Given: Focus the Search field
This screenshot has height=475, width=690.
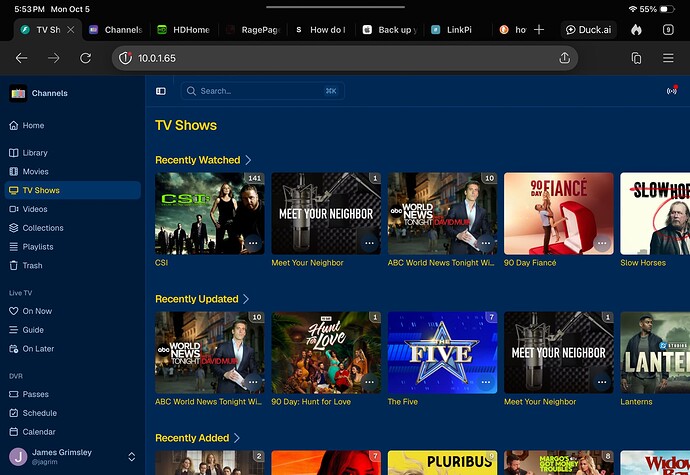Looking at the screenshot, I should click(x=263, y=91).
